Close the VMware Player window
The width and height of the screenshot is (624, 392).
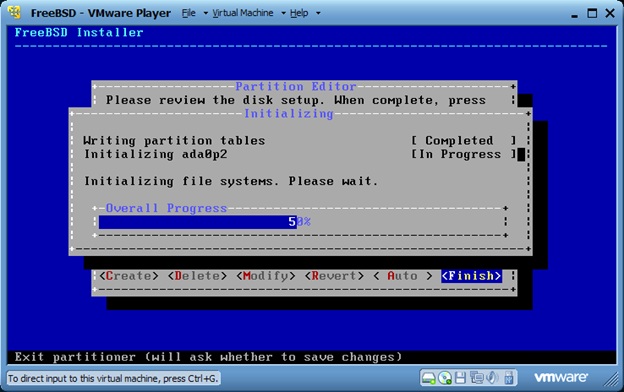(610, 14)
